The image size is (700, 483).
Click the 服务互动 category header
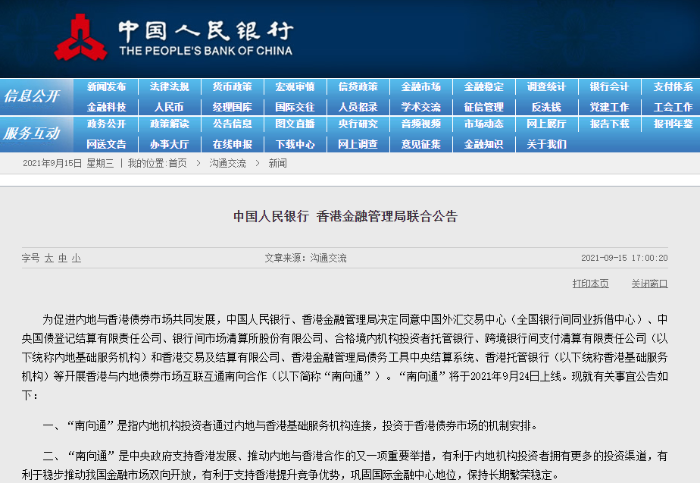(32, 133)
